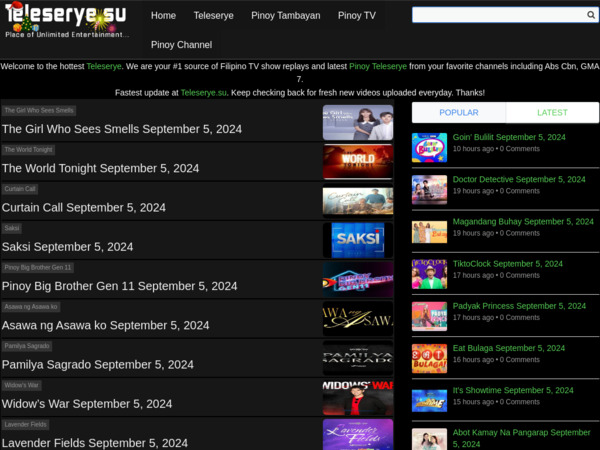Open The World Tonight September 5, 2024 post
600x450 pixels.
[100, 168]
